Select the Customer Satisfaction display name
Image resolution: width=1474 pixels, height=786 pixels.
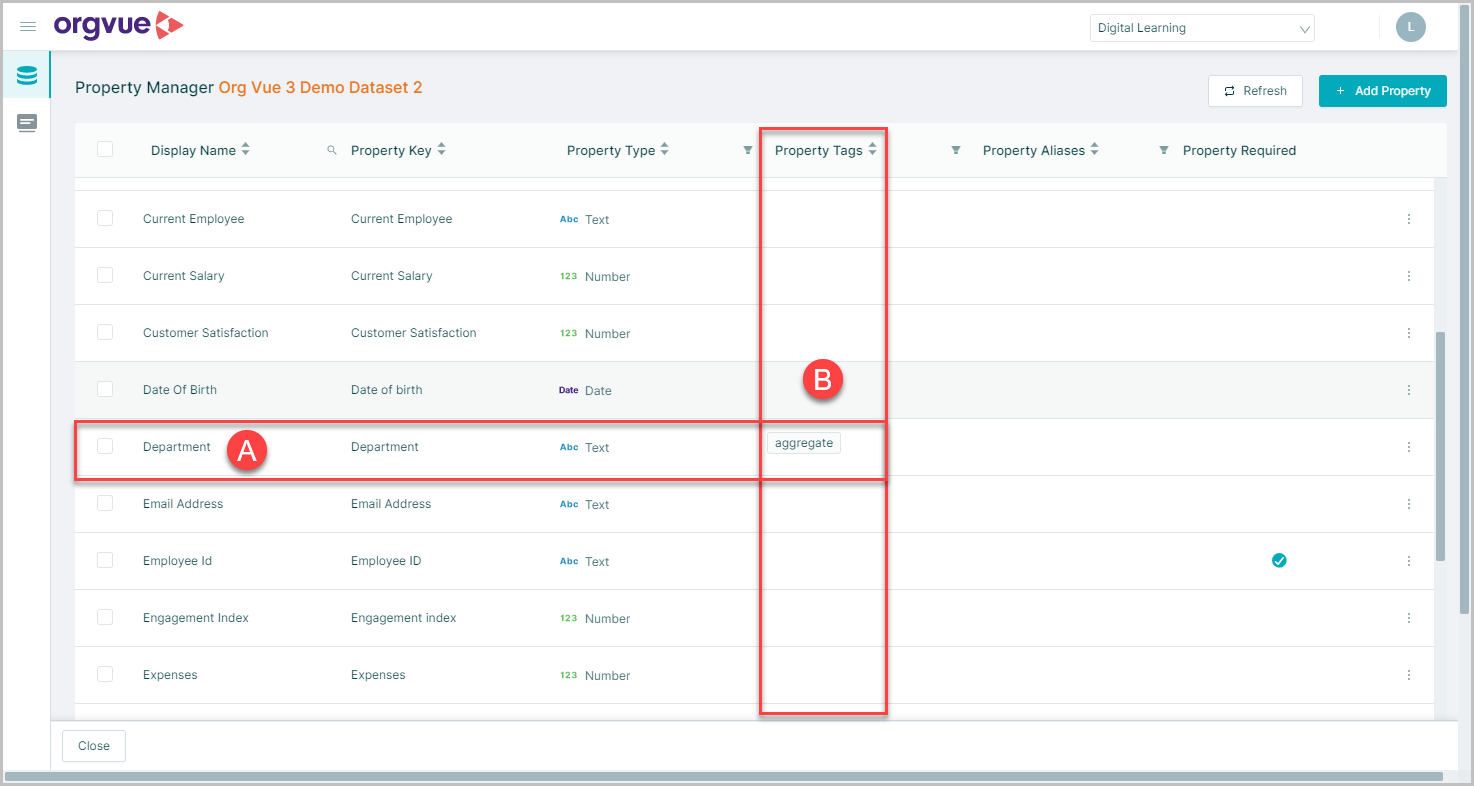point(205,333)
